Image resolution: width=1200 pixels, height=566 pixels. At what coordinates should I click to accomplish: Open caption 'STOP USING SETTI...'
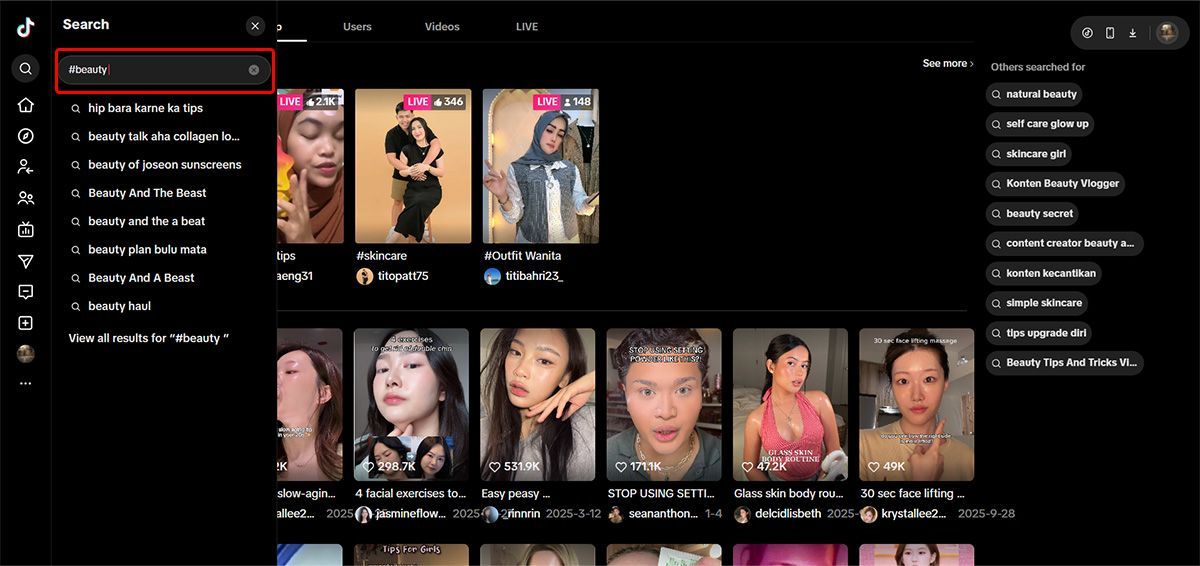click(x=662, y=493)
